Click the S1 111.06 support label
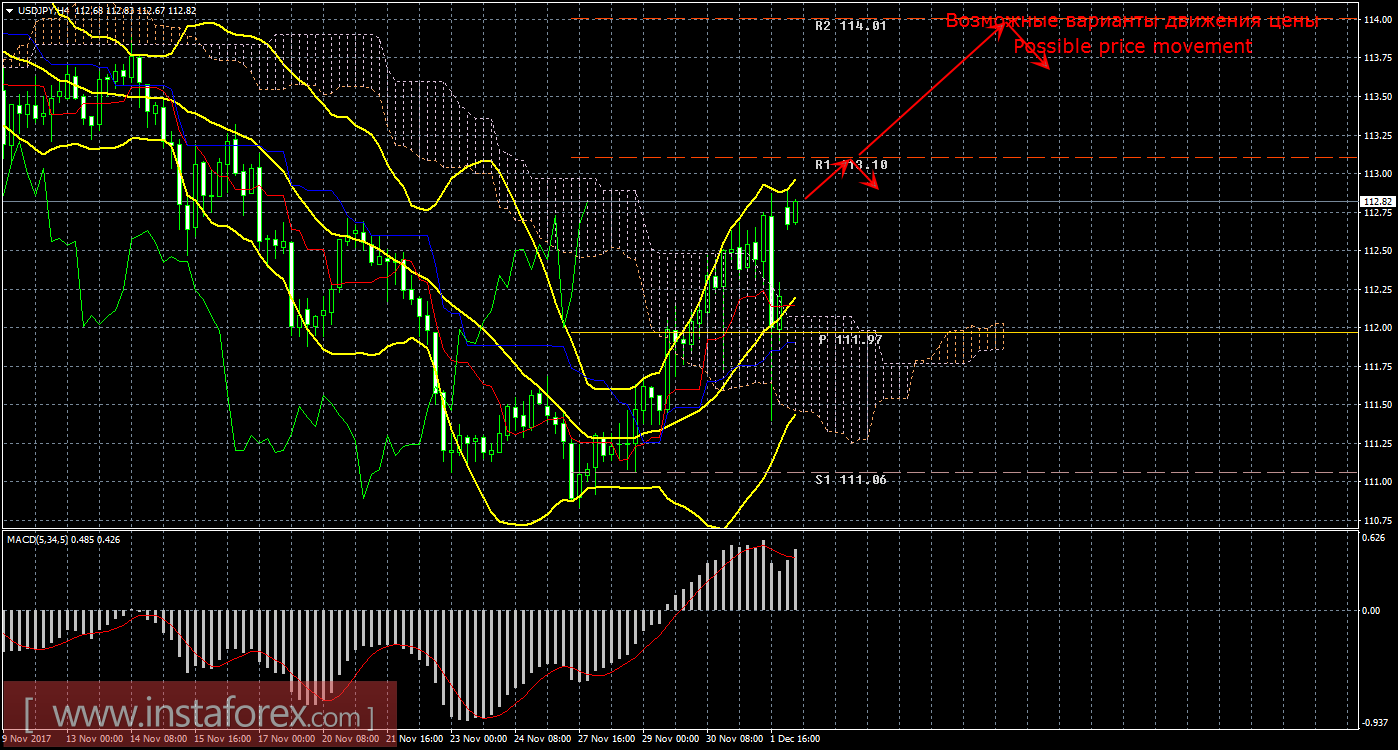 [x=850, y=480]
